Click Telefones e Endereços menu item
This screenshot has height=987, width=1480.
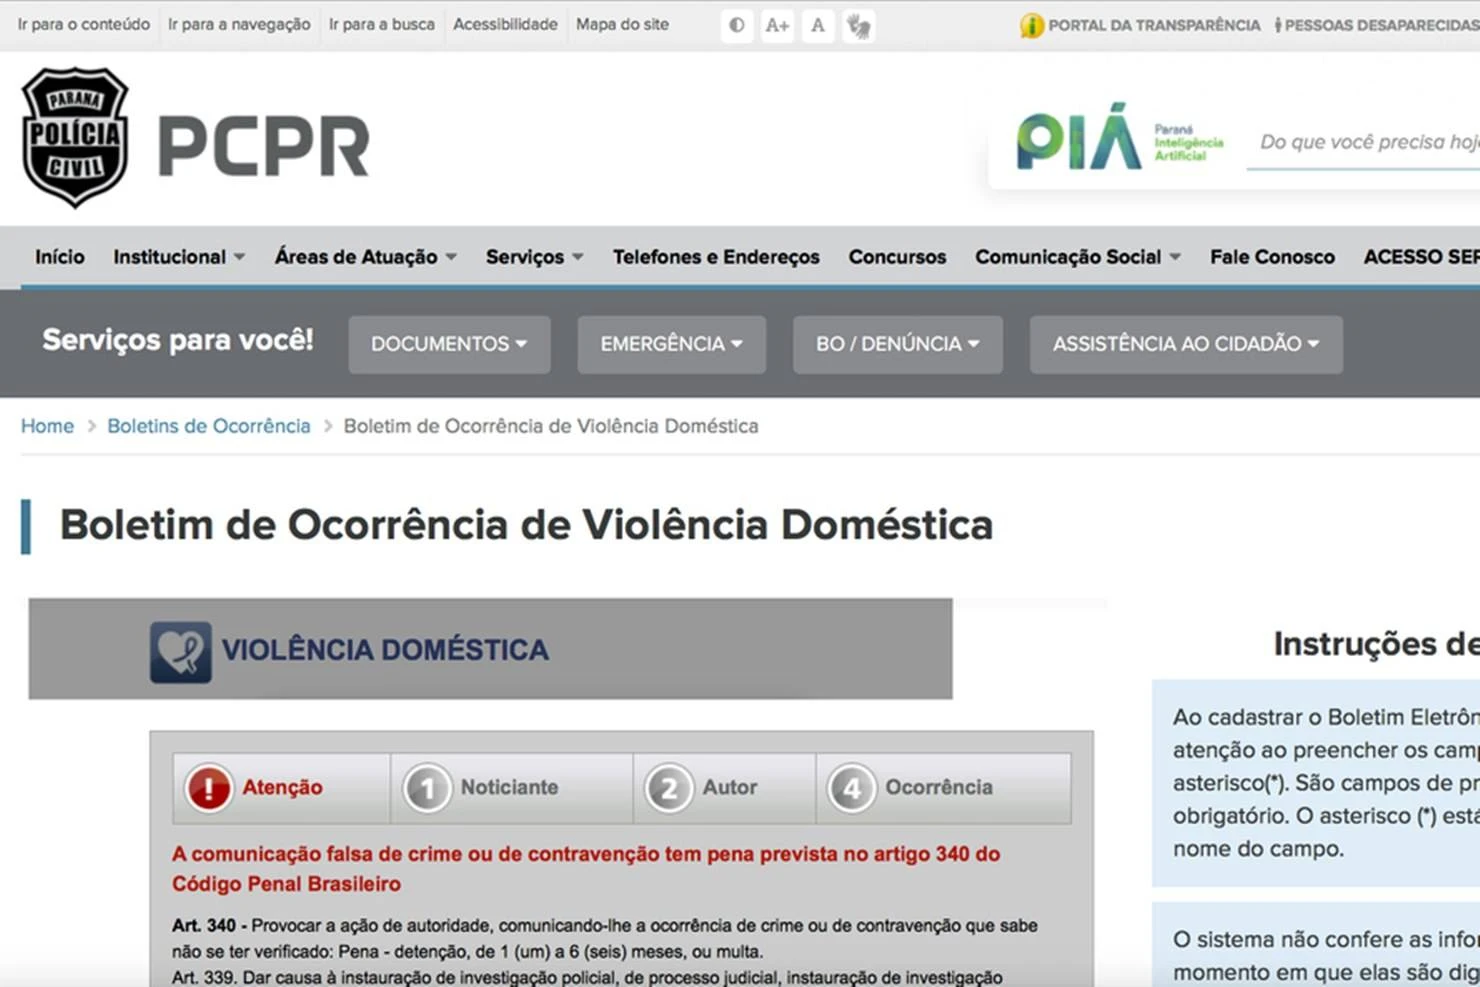click(x=716, y=257)
